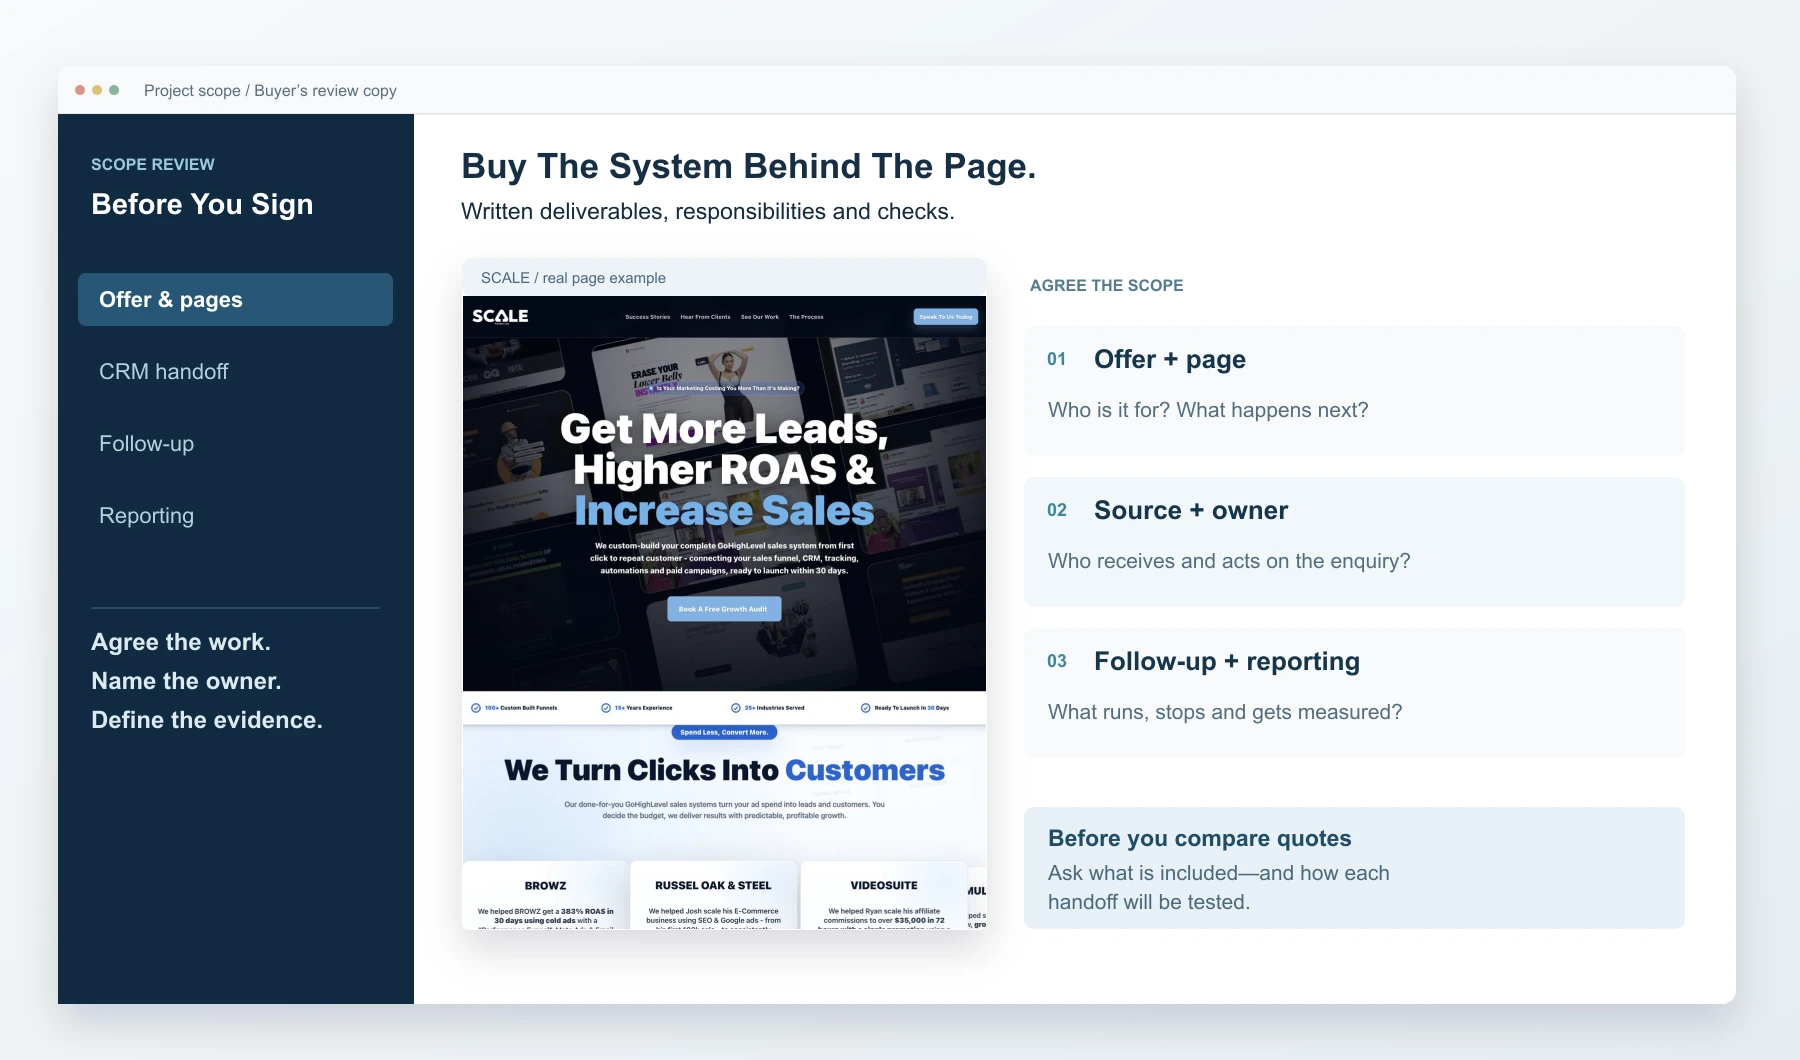
Task: Click the Buy The System Behind The Page heading
Action: point(749,166)
